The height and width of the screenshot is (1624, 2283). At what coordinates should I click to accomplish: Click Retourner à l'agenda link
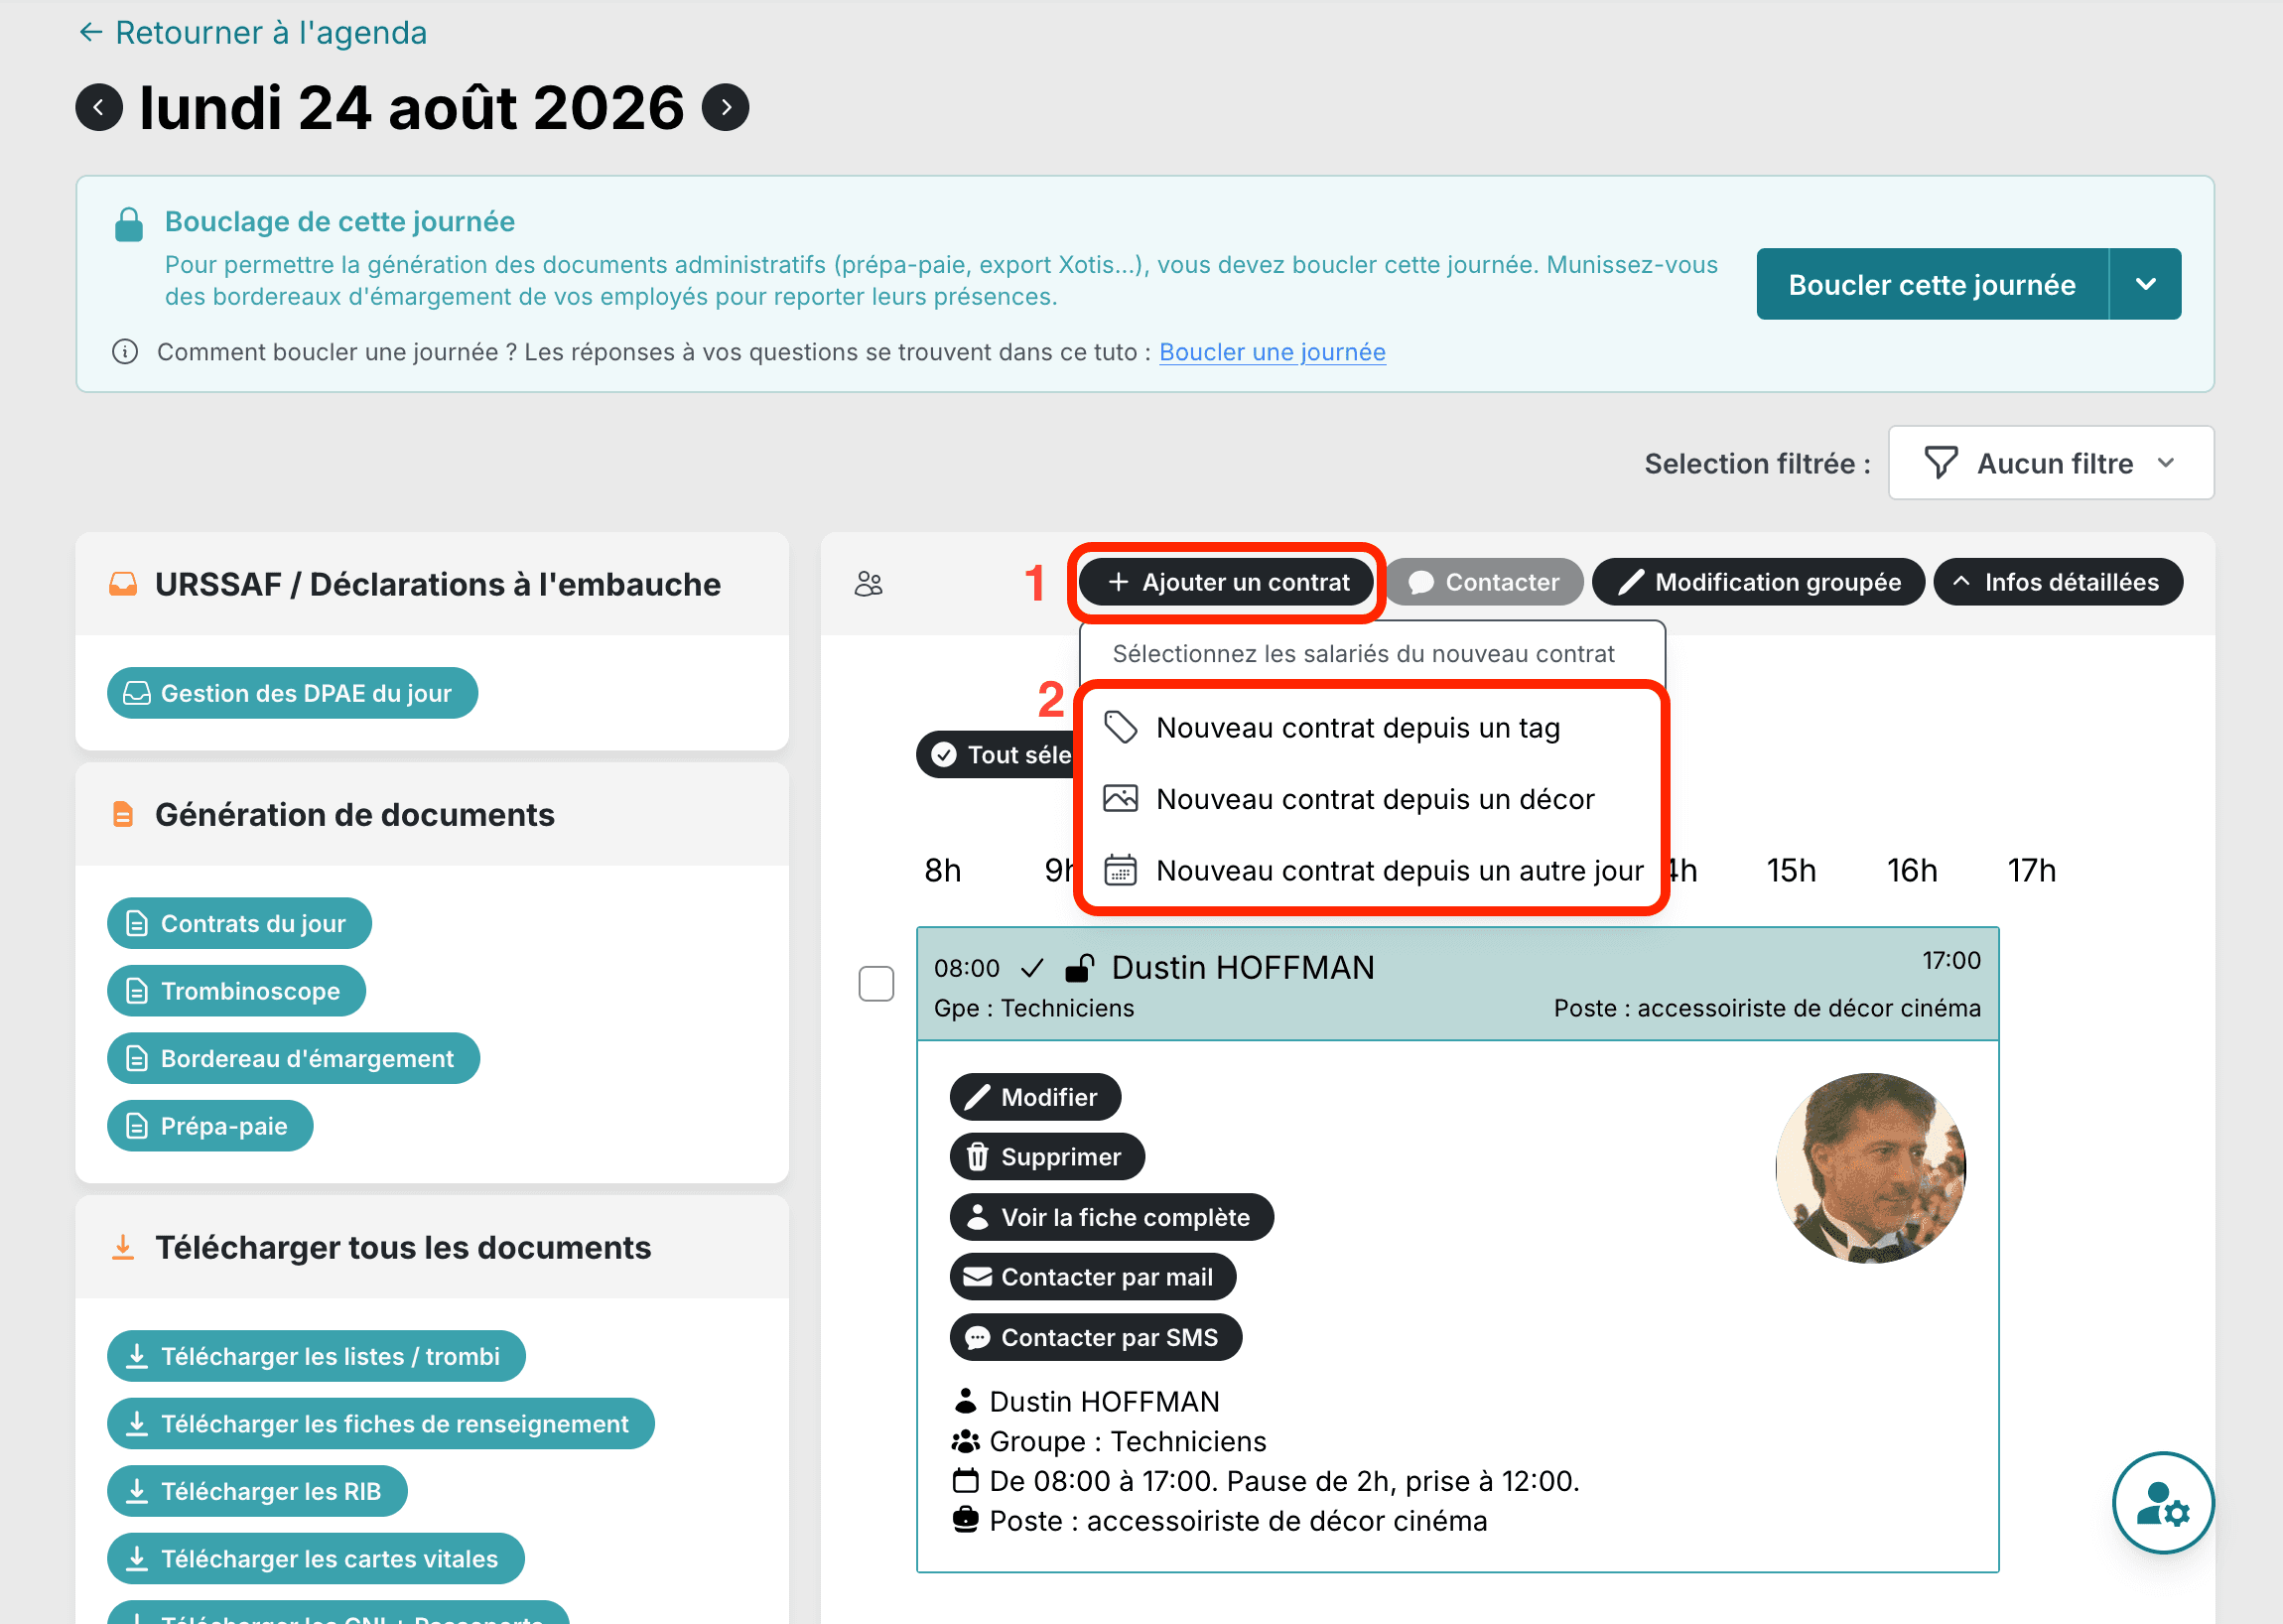click(253, 33)
